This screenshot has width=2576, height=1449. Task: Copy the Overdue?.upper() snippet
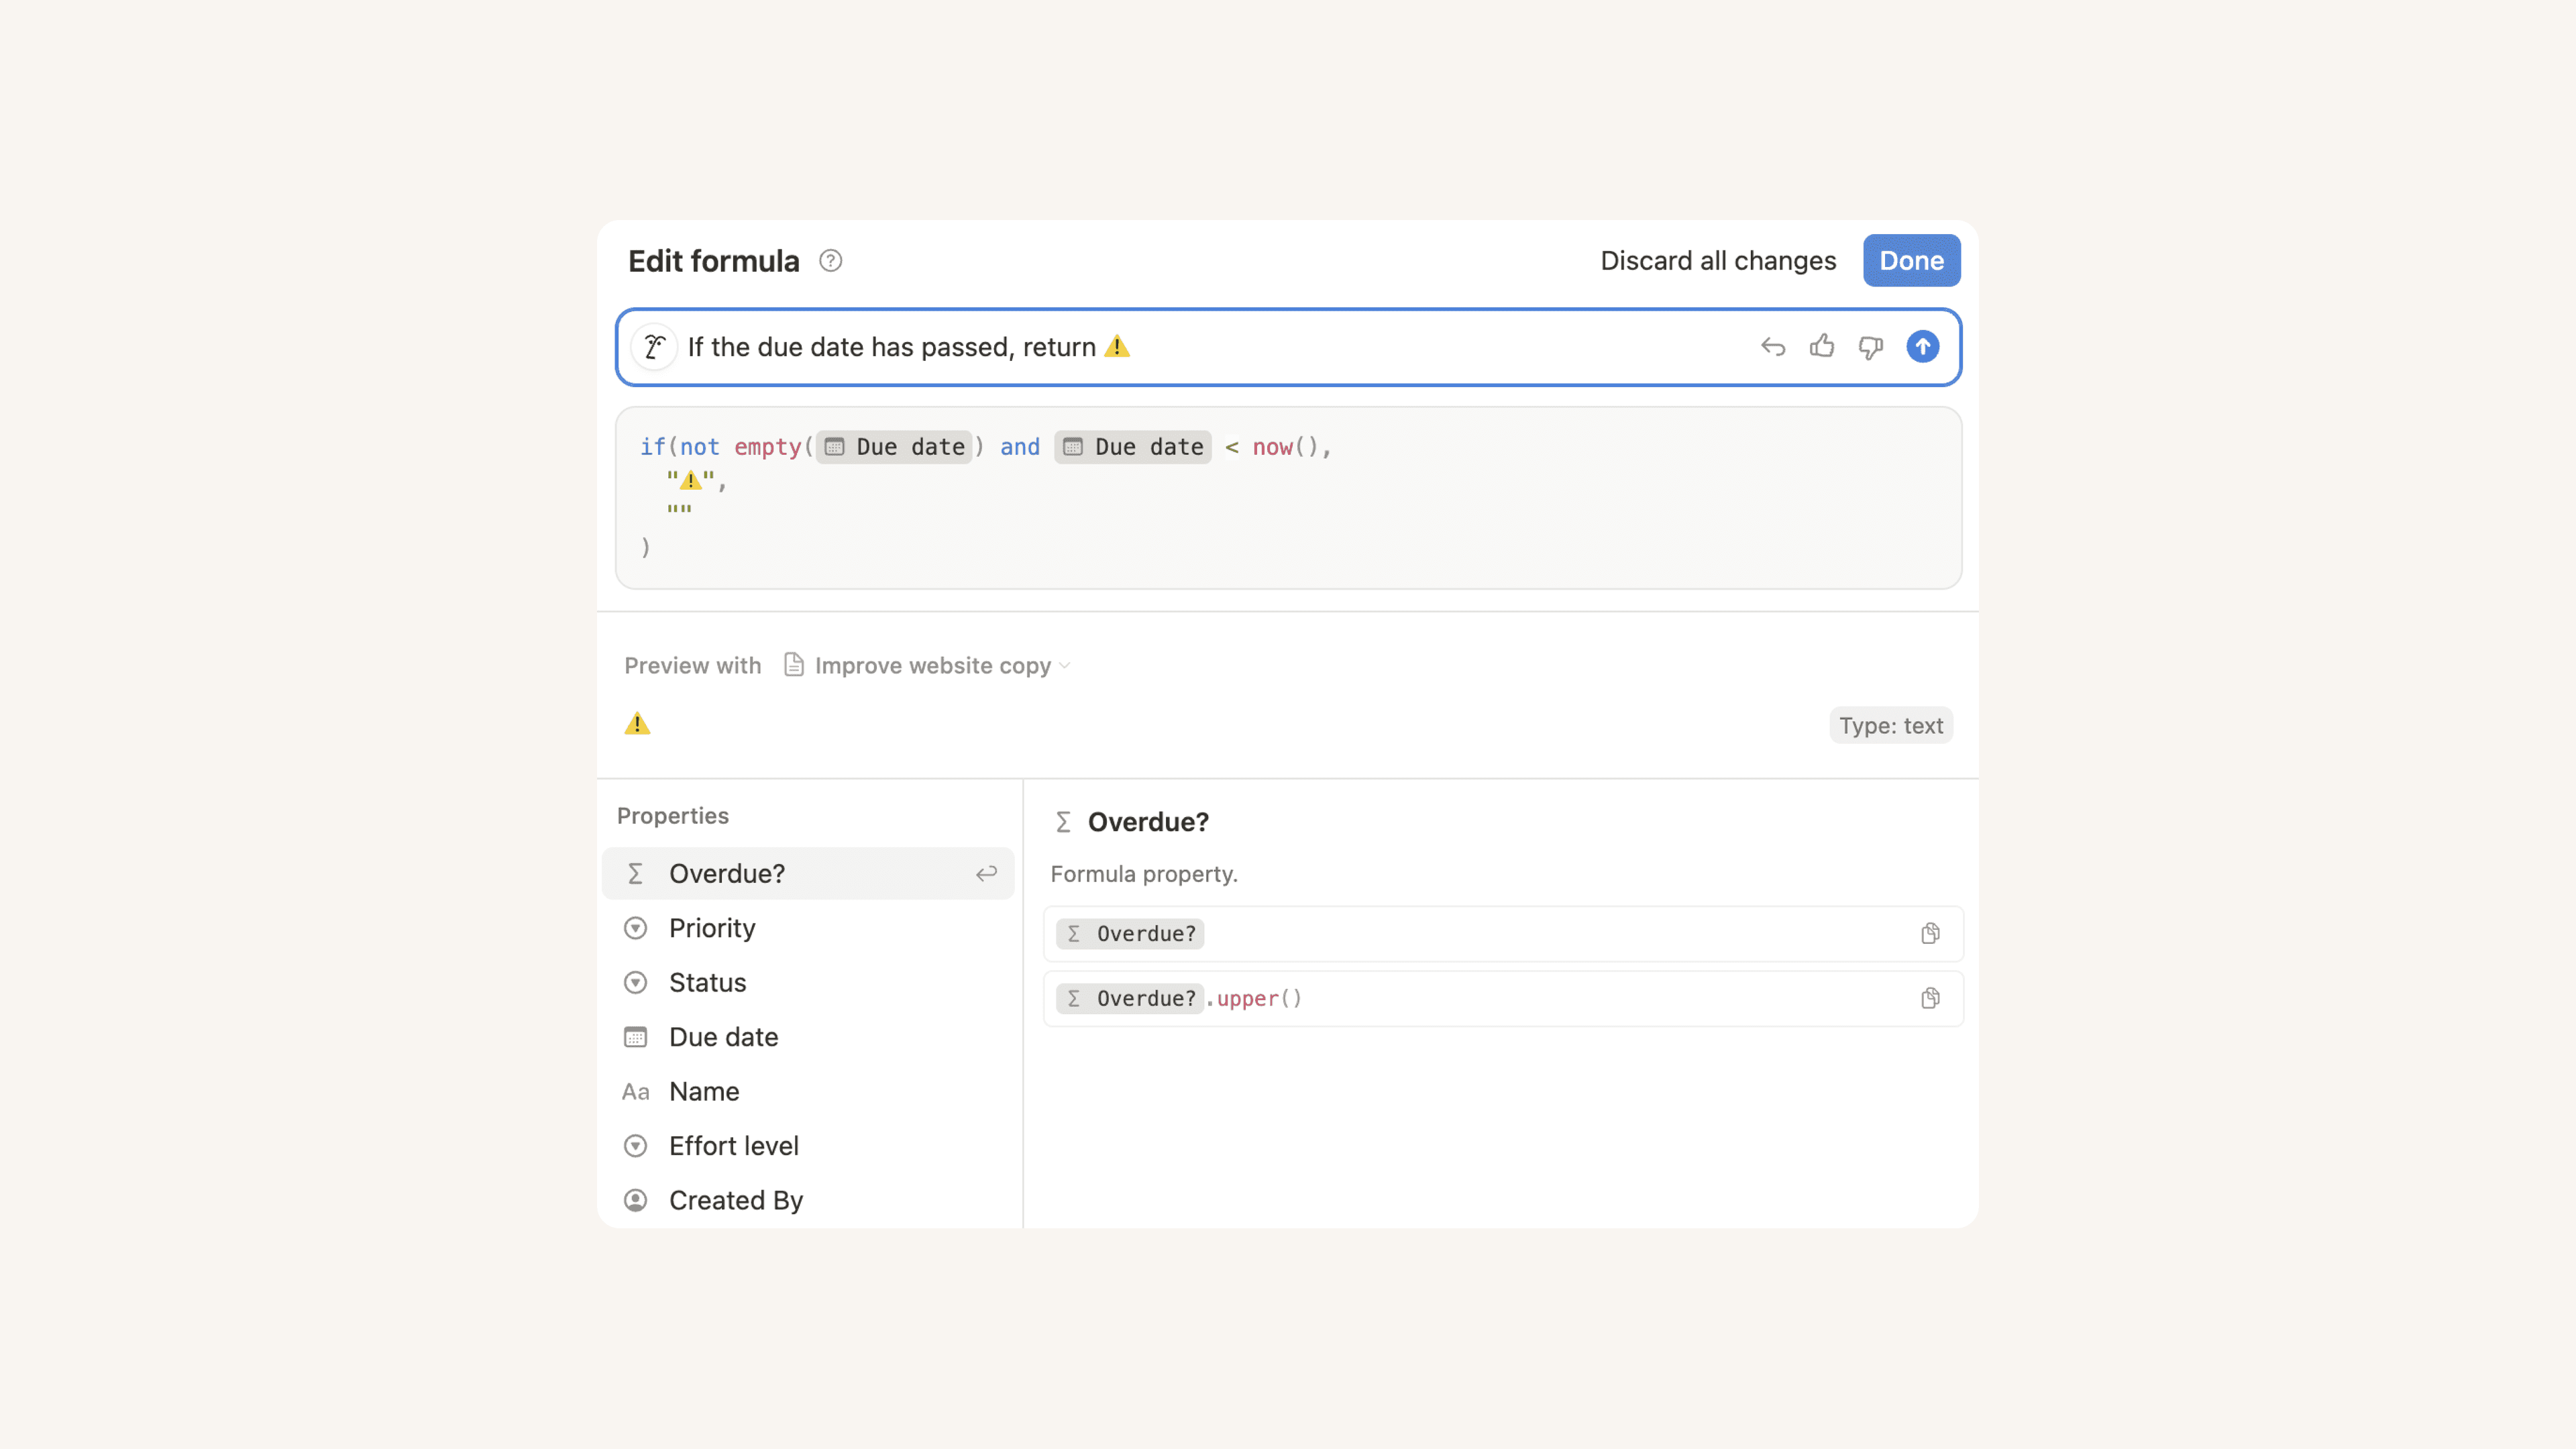pyautogui.click(x=1930, y=999)
